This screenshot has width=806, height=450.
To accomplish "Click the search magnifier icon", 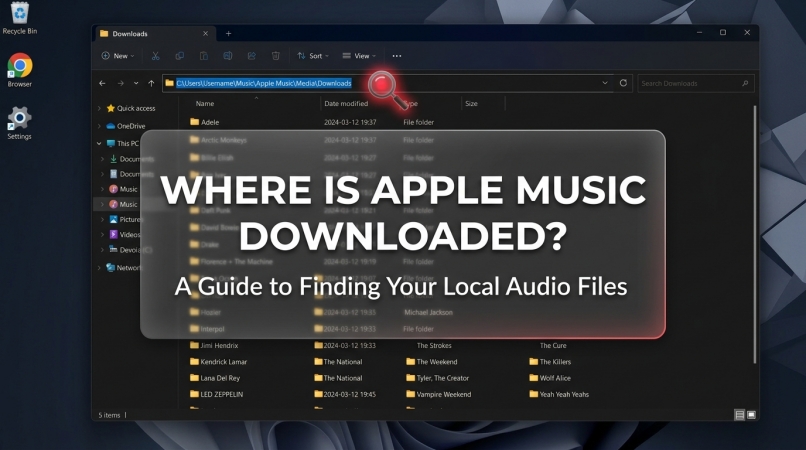I will (x=745, y=83).
